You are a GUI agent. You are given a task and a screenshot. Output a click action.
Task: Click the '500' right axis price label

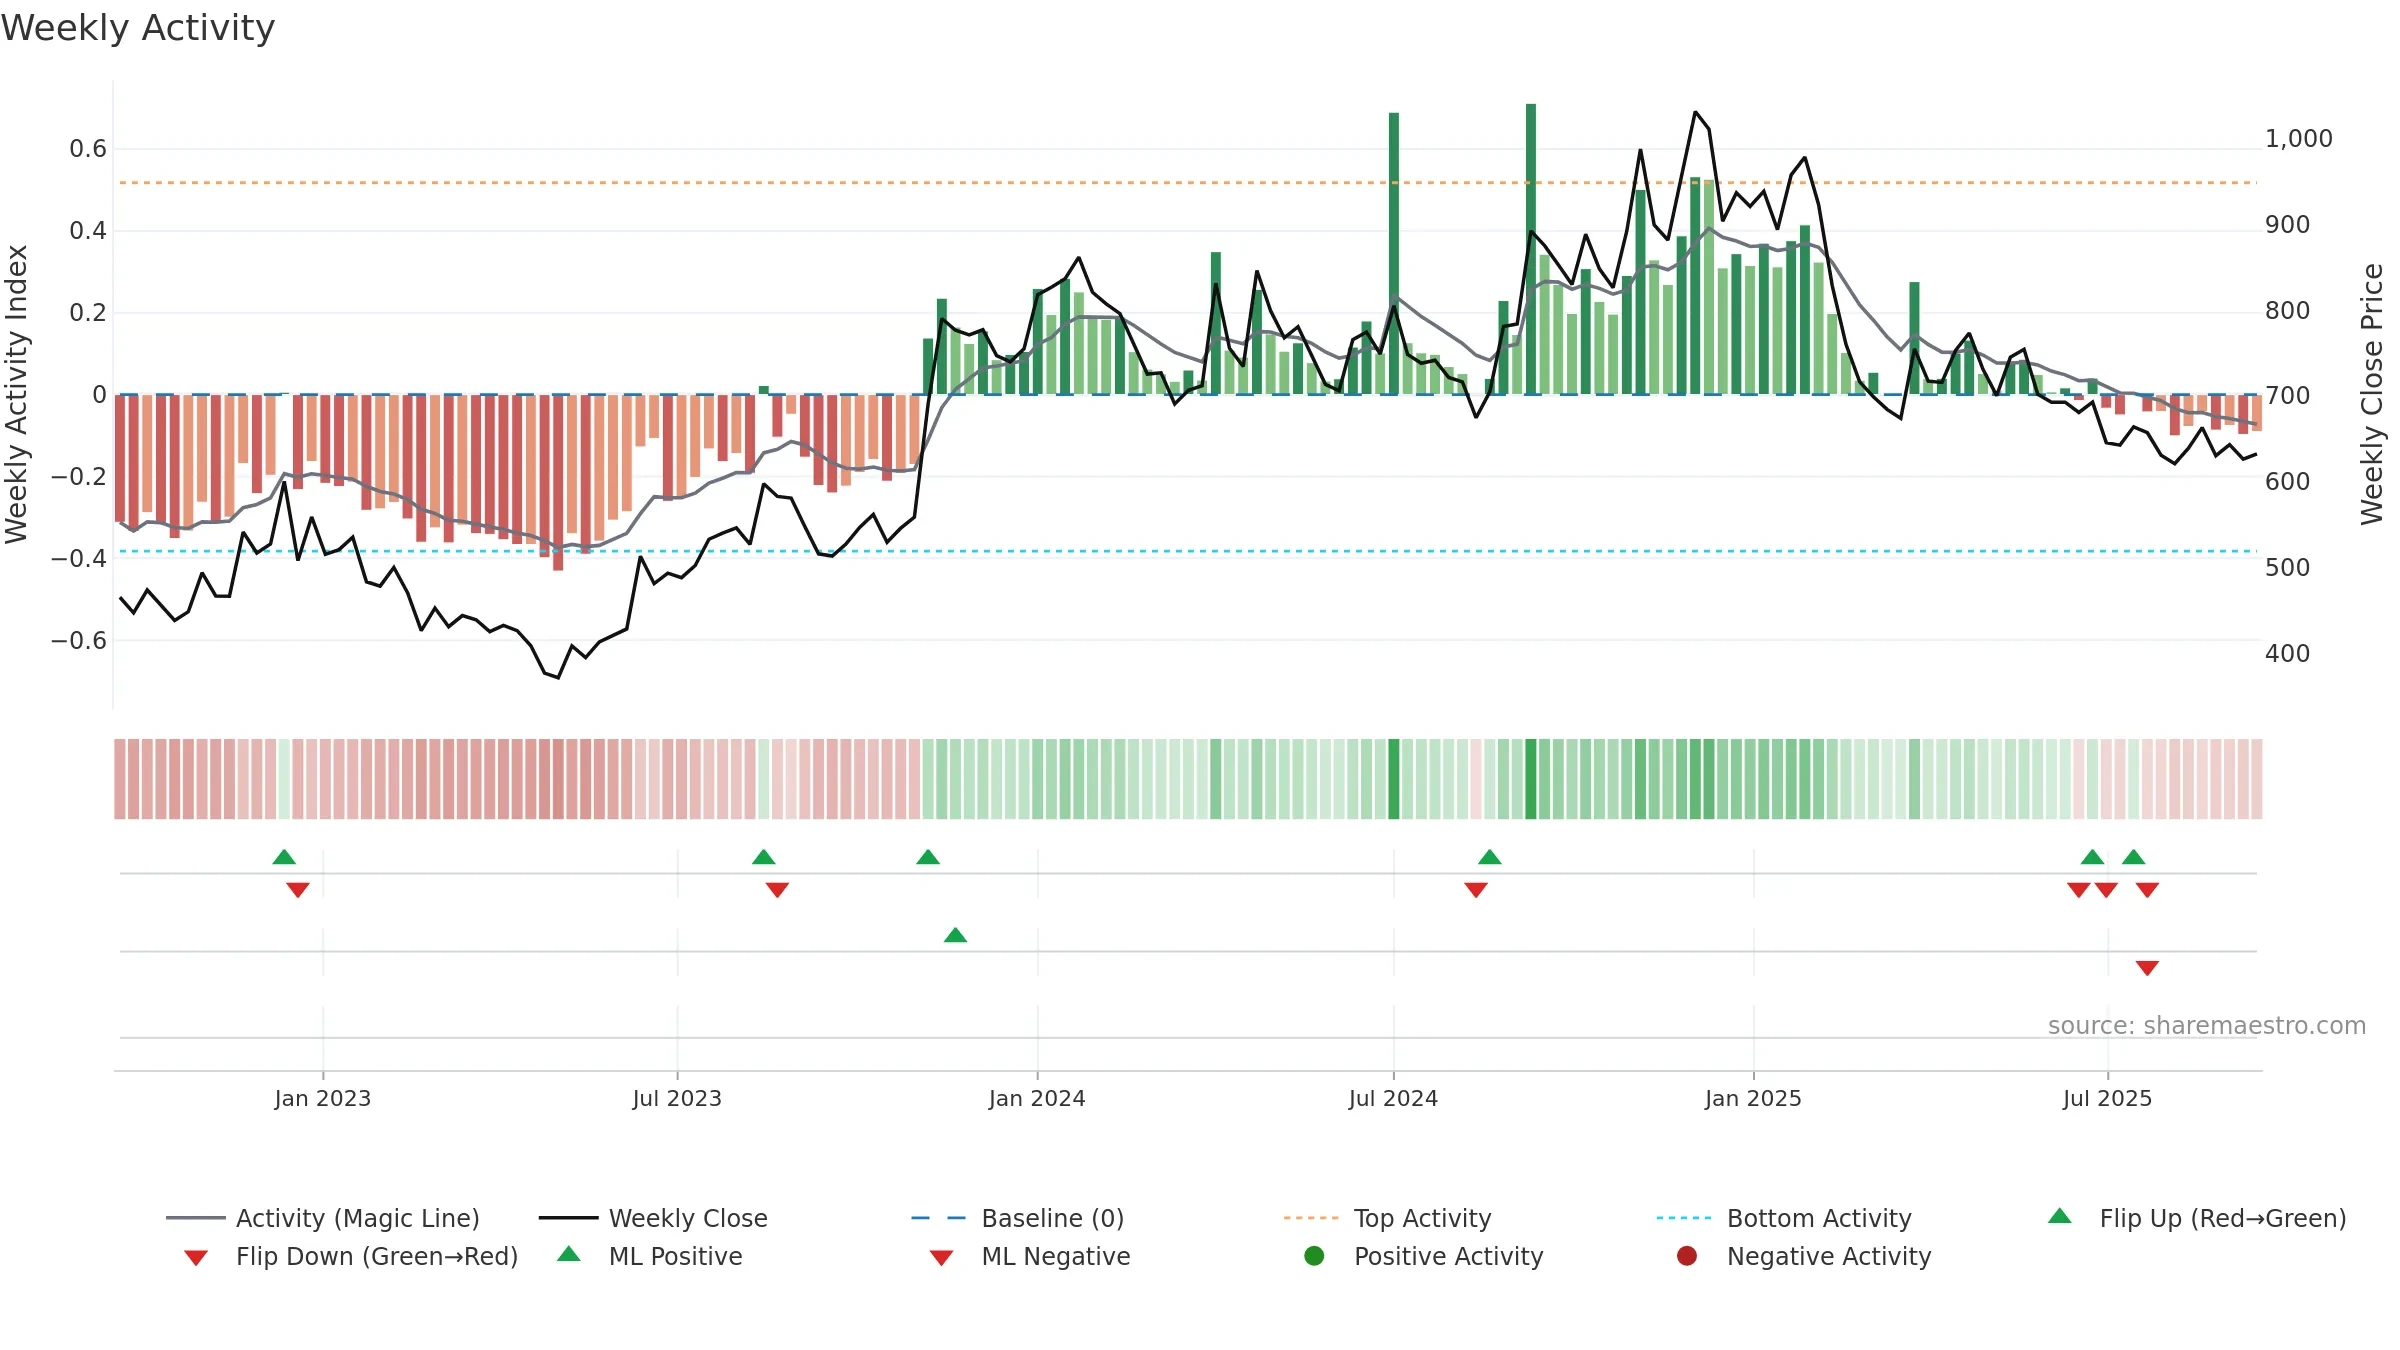pyautogui.click(x=2287, y=568)
